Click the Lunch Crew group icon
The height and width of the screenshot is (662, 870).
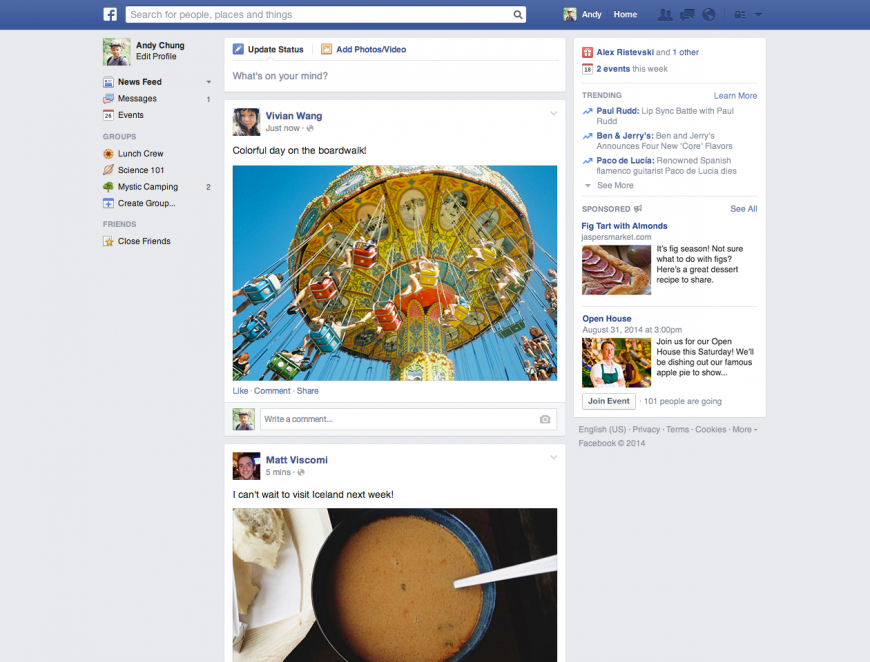pos(108,154)
